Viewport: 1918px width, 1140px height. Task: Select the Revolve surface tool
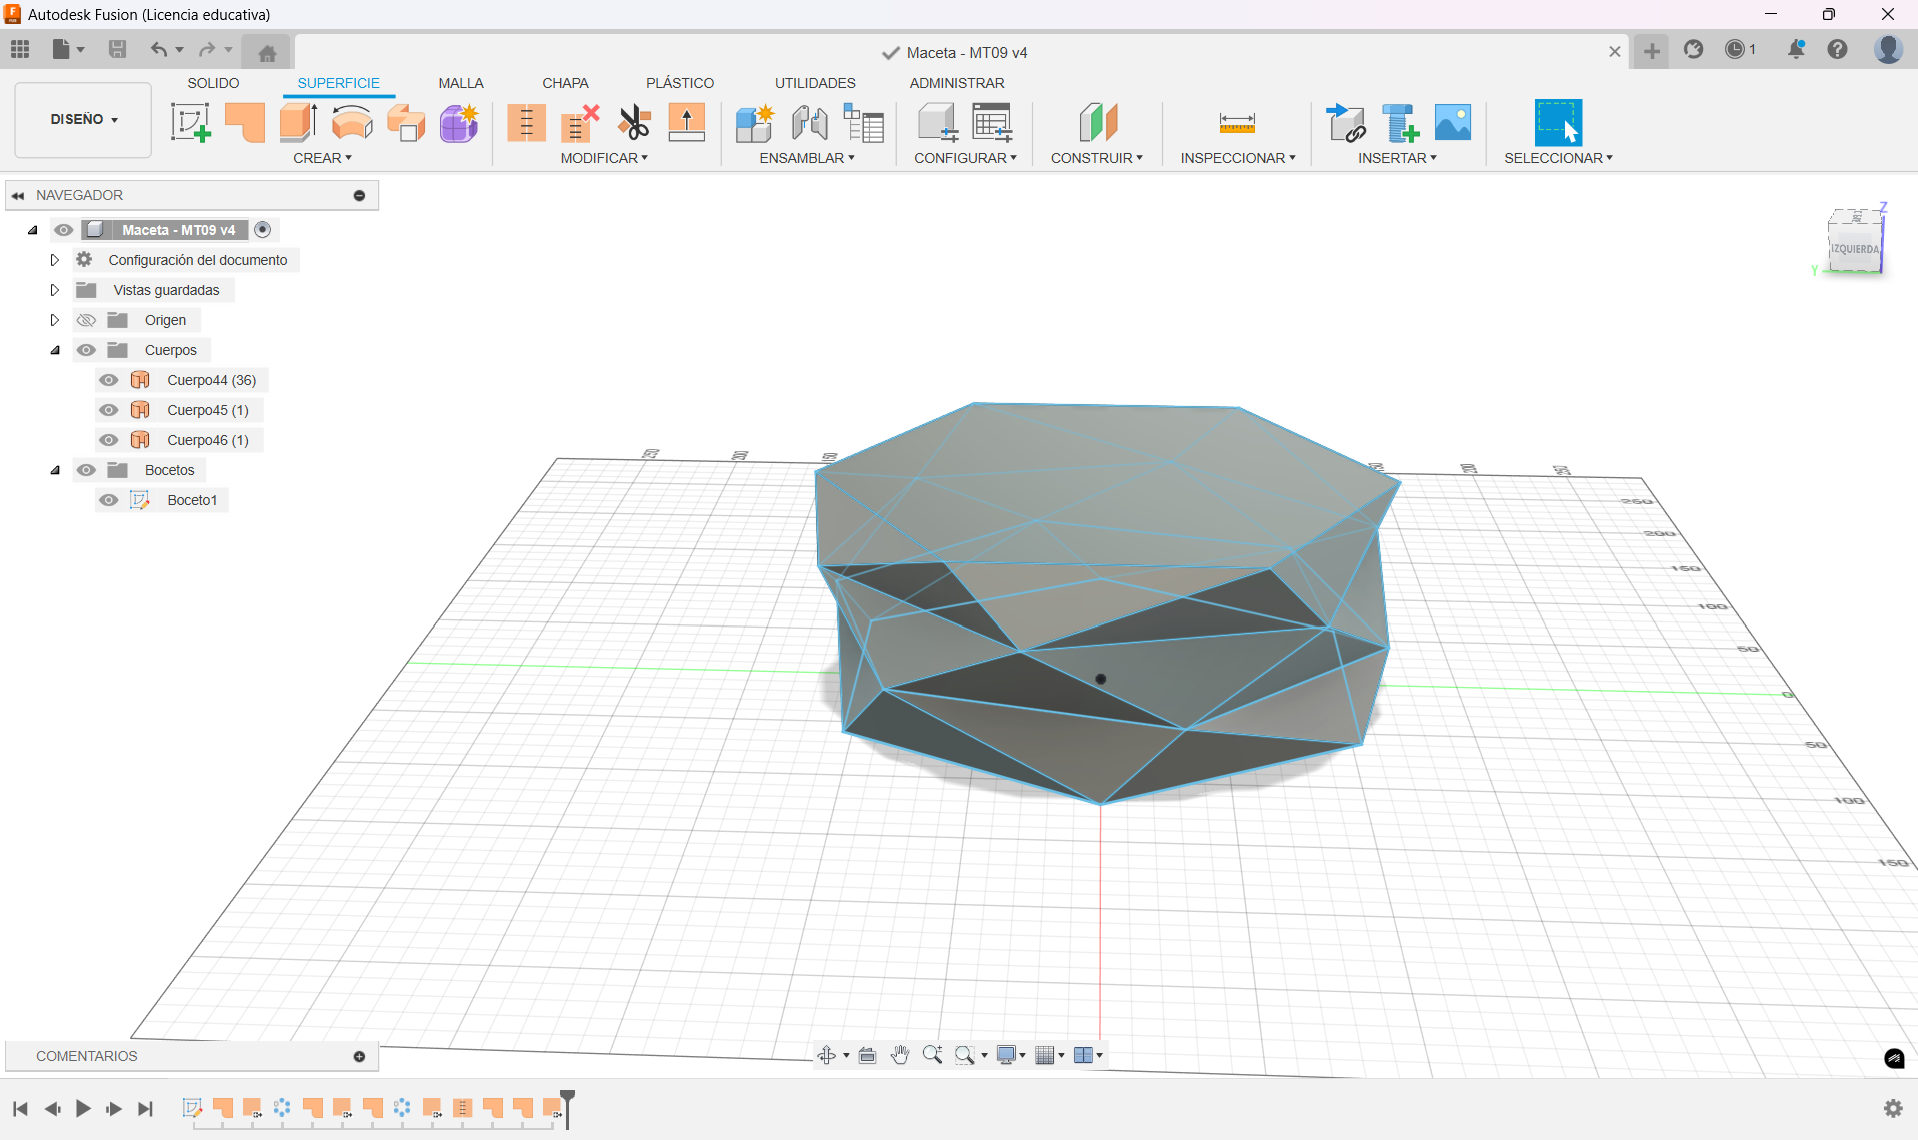coord(352,123)
